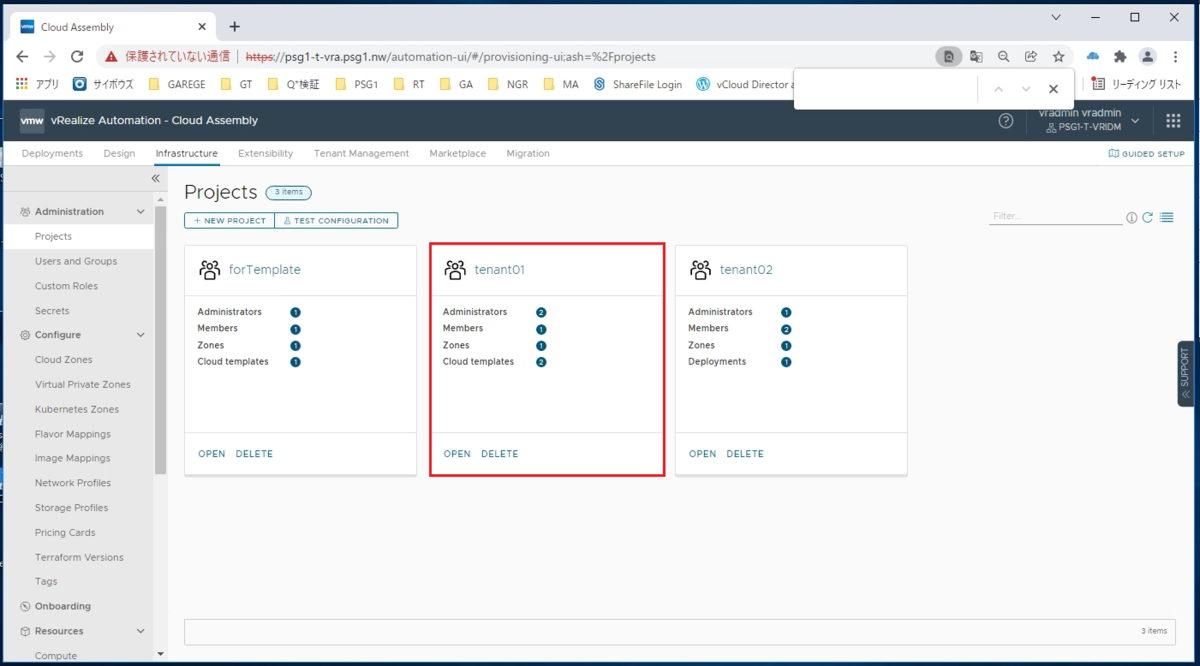
Task: Refresh the projects list
Action: (x=1148, y=217)
